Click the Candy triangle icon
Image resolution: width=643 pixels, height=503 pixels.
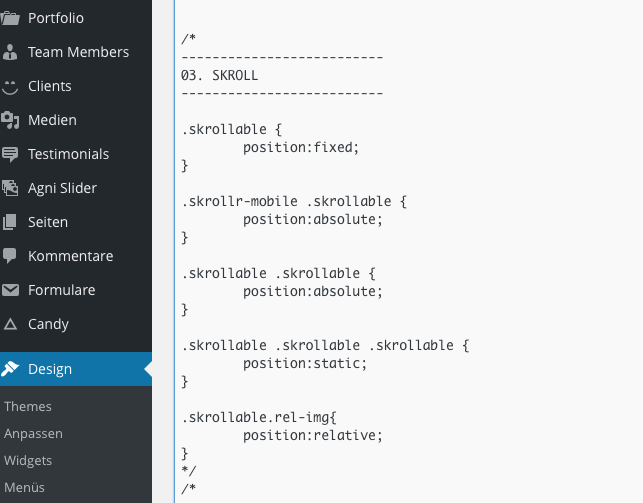click(10, 324)
